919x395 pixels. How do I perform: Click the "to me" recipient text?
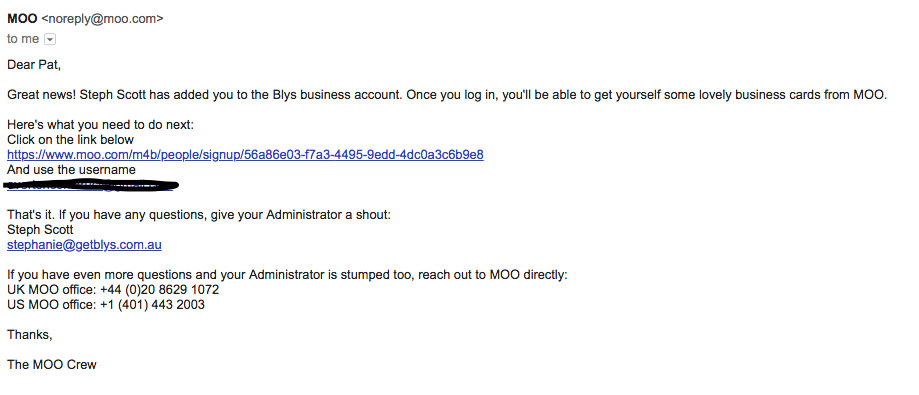(23, 39)
